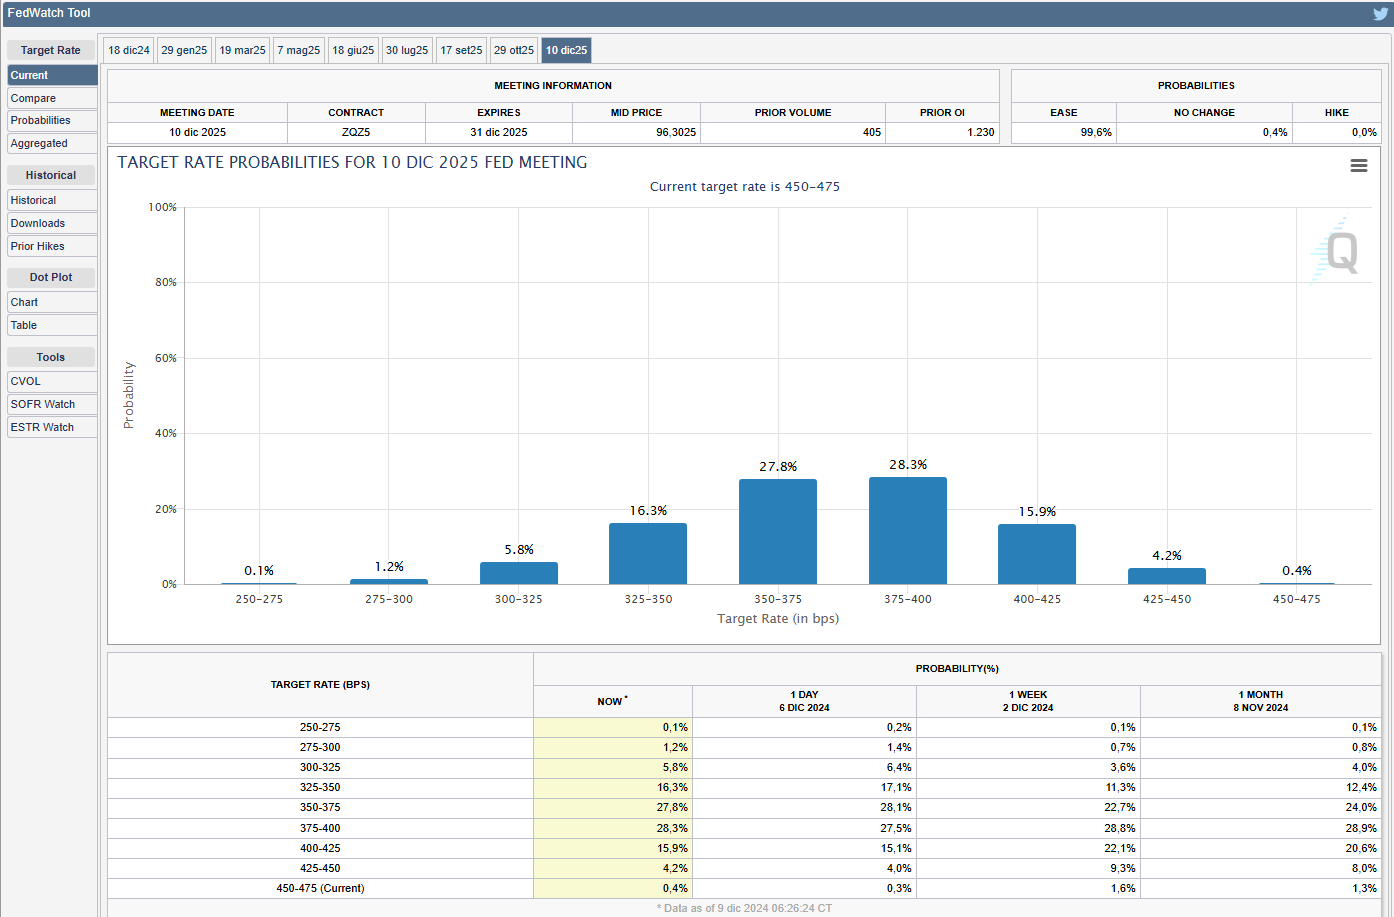Open the ESTR Watch tool

[52, 428]
